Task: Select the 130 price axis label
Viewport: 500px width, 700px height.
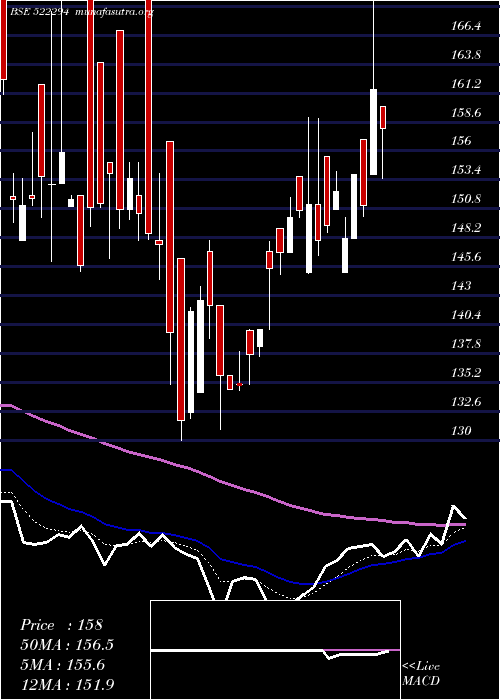Action: click(x=461, y=431)
